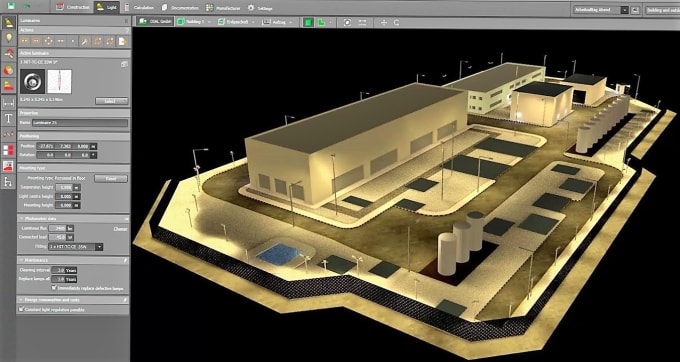Click the Suspension height field

tap(65, 187)
